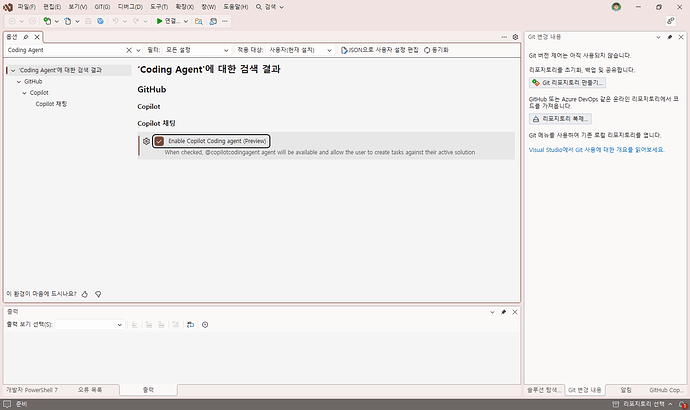The width and height of the screenshot is (690, 410).
Task: Click the find in files folder icon
Action: click(199, 21)
